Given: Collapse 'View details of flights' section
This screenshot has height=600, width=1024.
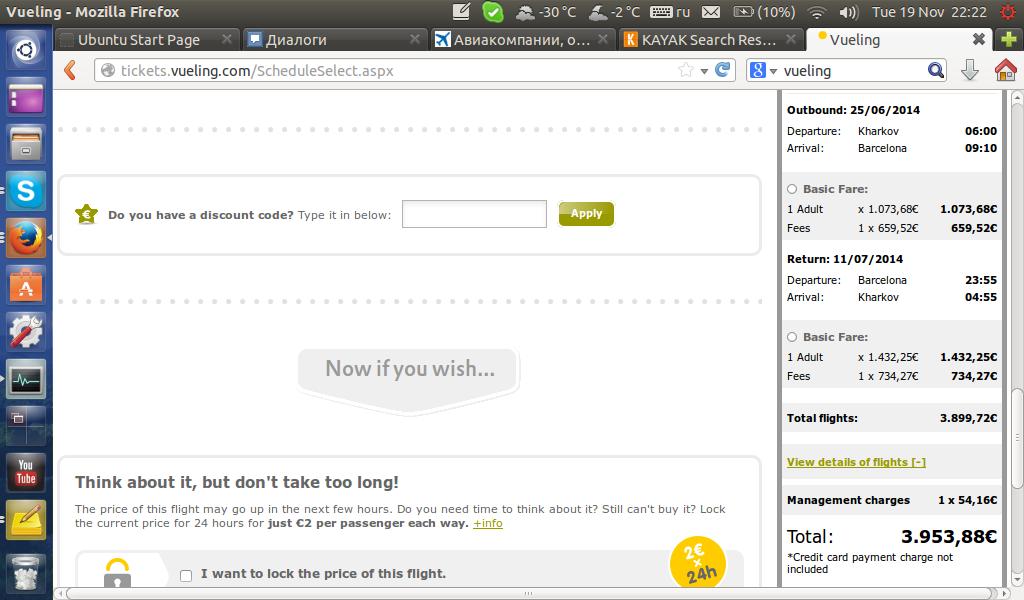Looking at the screenshot, I should coord(856,462).
